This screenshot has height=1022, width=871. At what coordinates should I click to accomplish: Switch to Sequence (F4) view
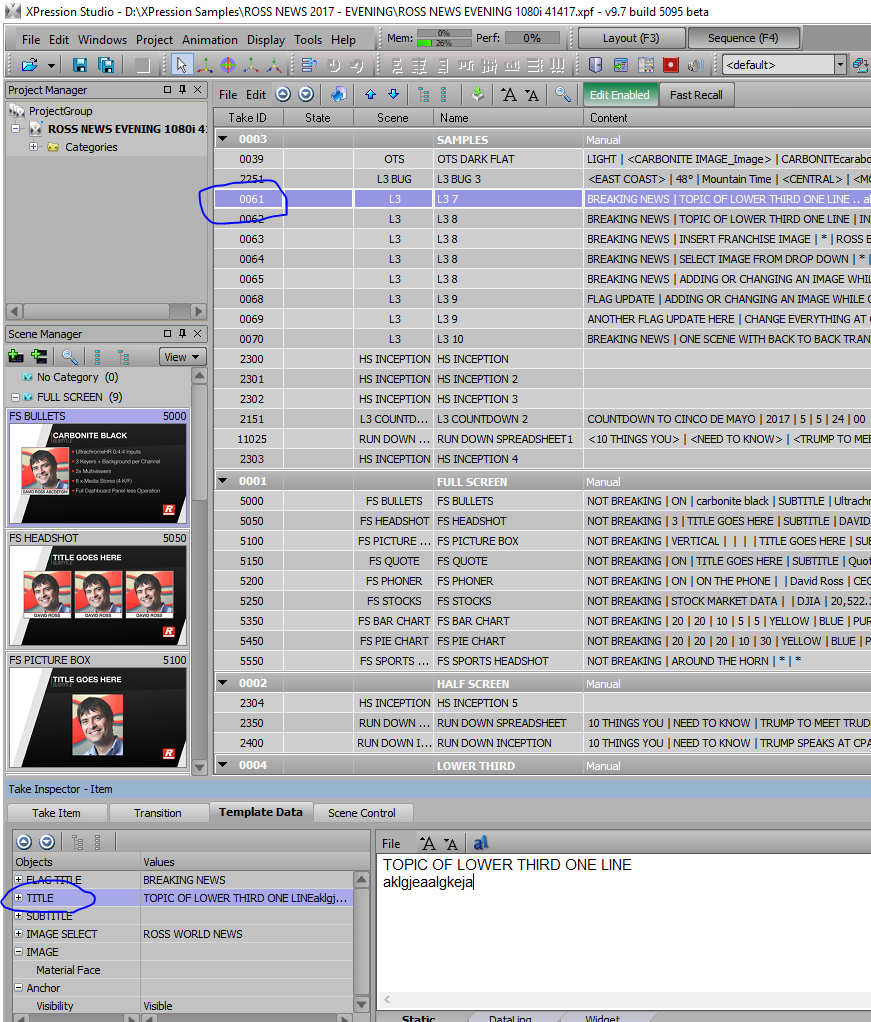(x=743, y=38)
